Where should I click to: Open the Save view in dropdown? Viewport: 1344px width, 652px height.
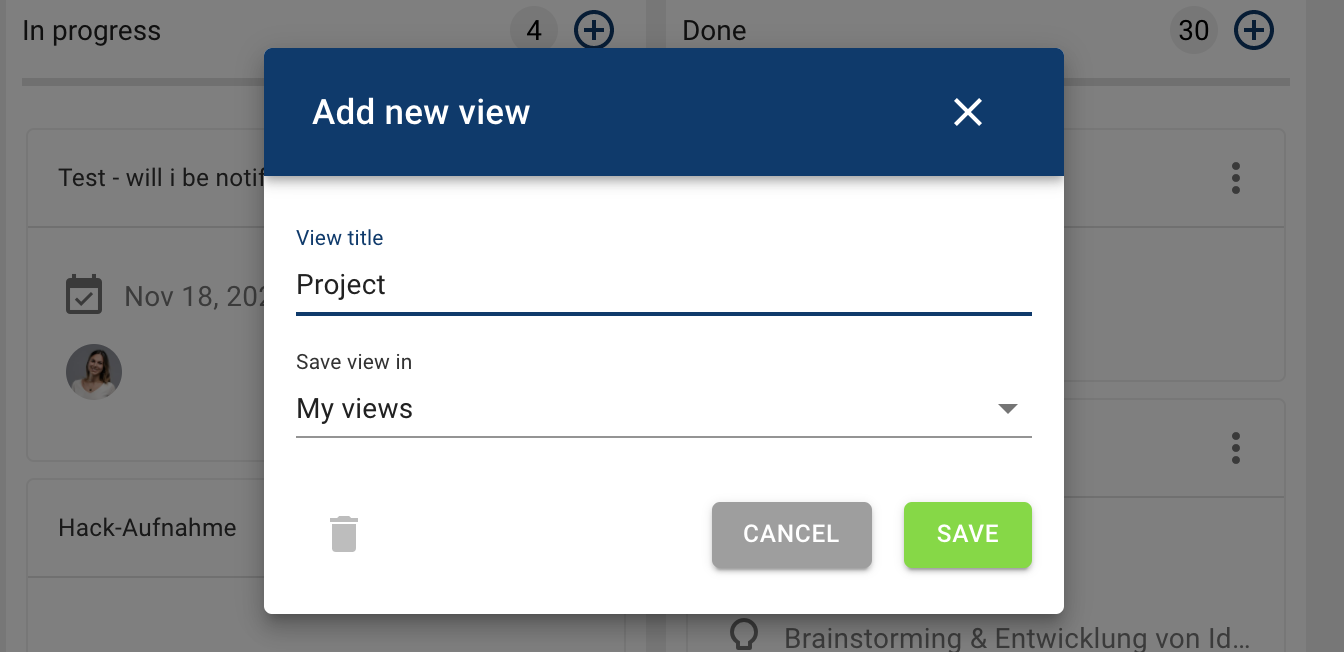click(664, 409)
